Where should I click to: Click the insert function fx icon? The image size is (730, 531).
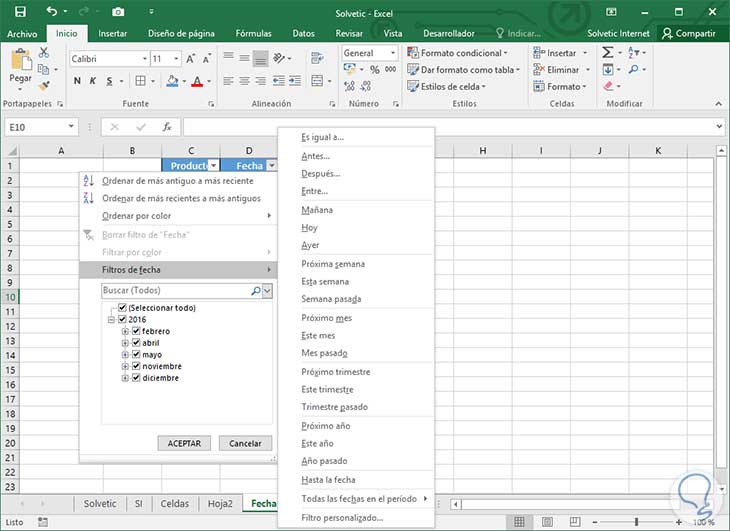tap(167, 127)
